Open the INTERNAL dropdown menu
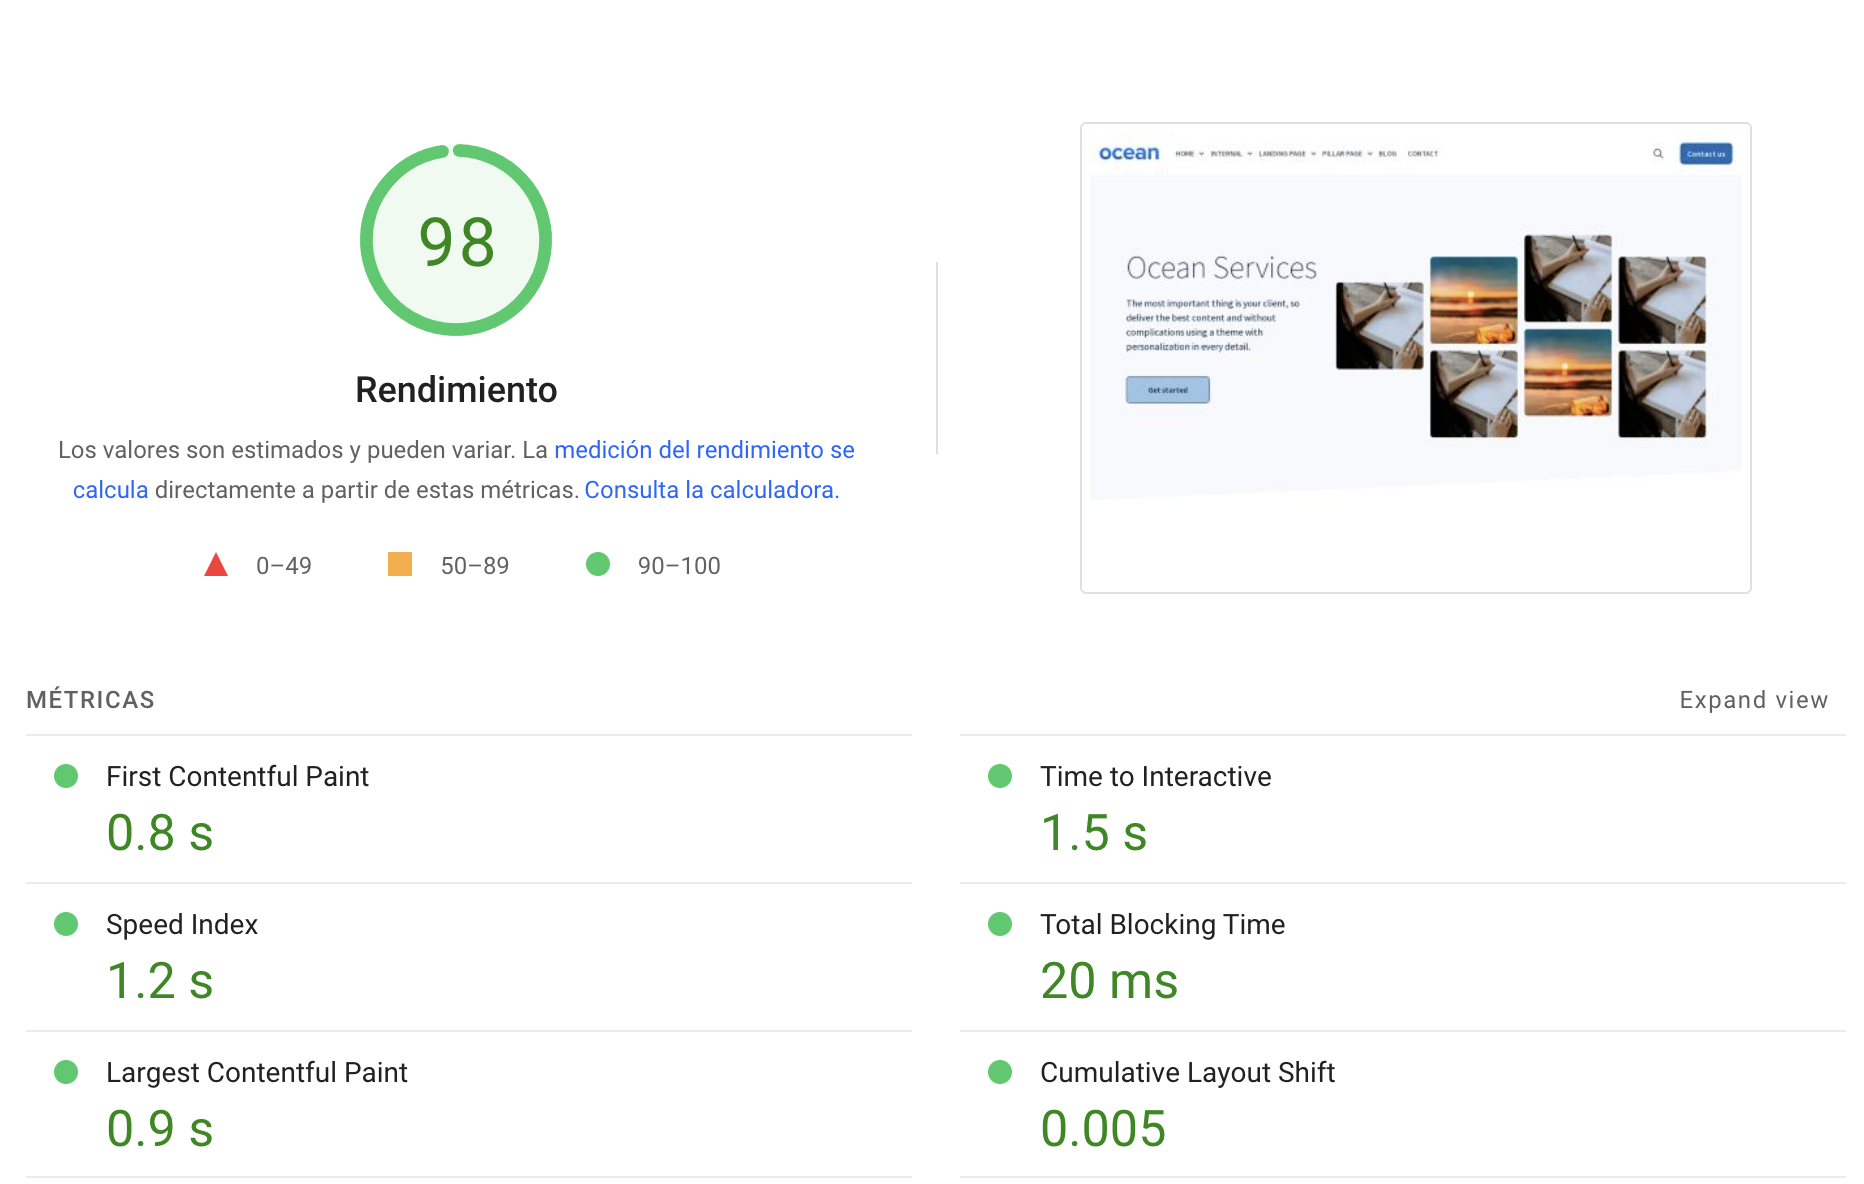 (x=1228, y=153)
